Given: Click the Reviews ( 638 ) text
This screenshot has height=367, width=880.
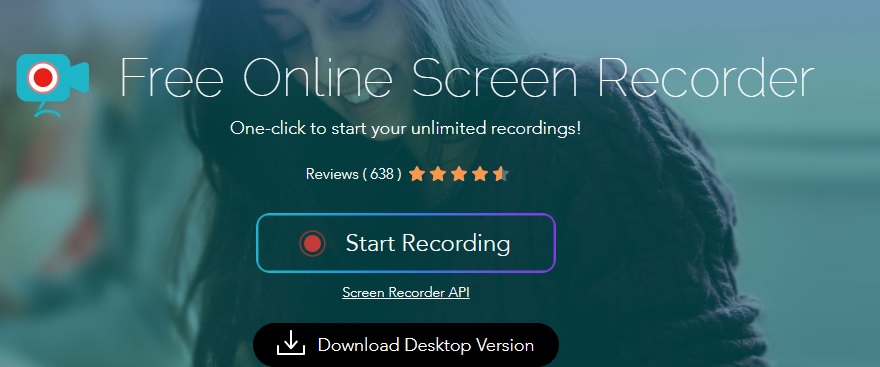Looking at the screenshot, I should tap(354, 174).
